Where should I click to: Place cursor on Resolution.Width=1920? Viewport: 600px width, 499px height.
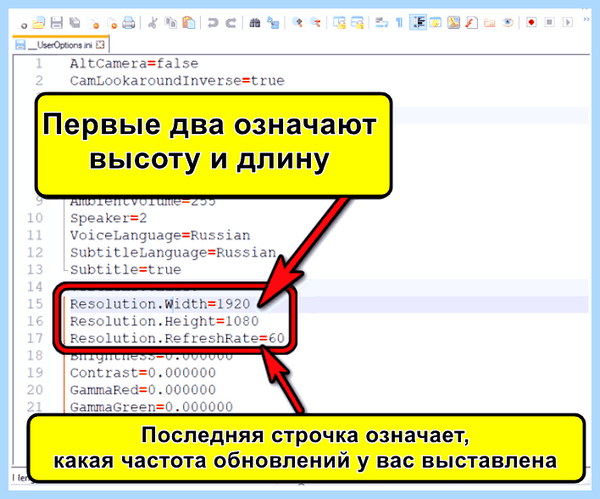160,304
